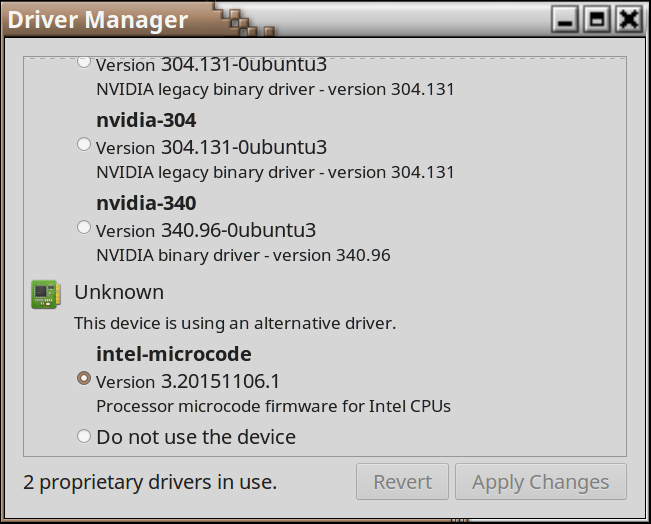Click the nvidia-304 driver name label
Image resolution: width=651 pixels, height=524 pixels.
point(146,120)
